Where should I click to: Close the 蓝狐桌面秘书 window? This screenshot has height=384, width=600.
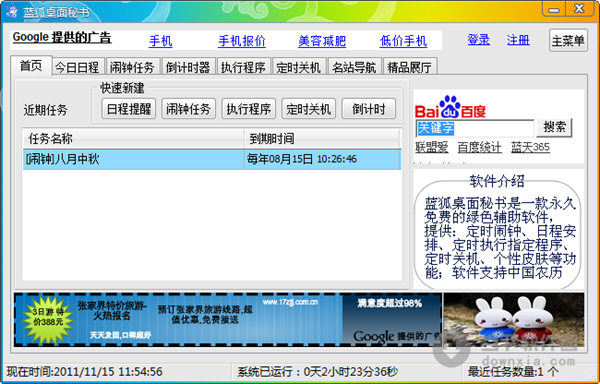[x=579, y=9]
